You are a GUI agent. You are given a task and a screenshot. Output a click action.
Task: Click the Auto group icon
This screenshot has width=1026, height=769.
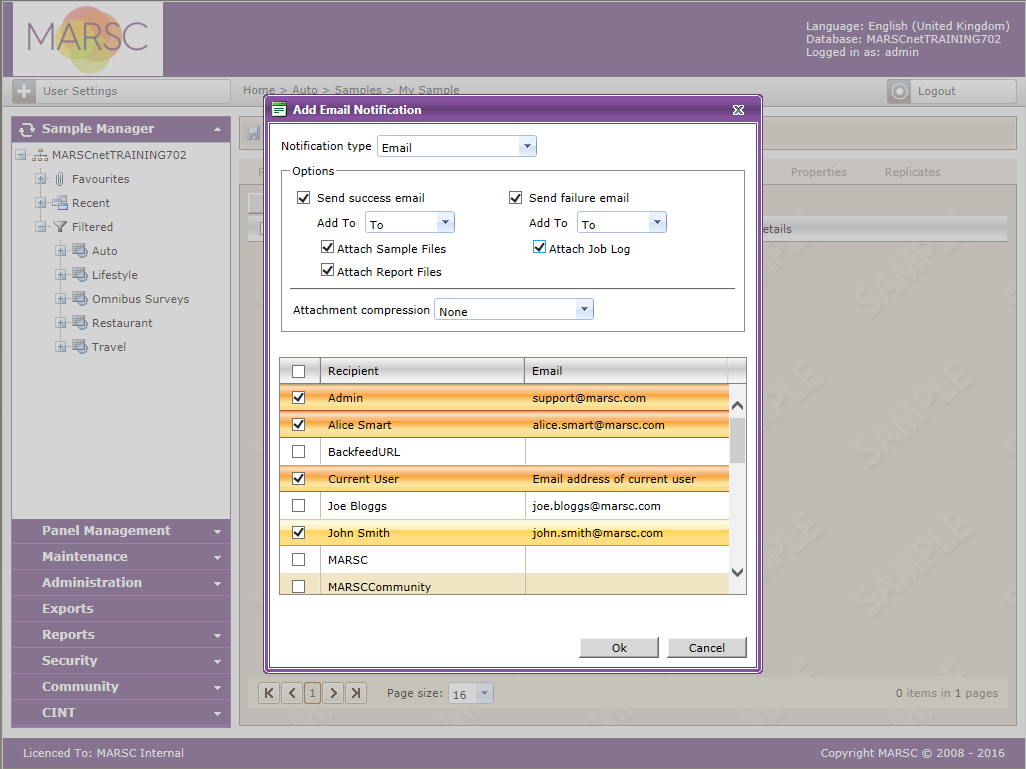coord(80,251)
